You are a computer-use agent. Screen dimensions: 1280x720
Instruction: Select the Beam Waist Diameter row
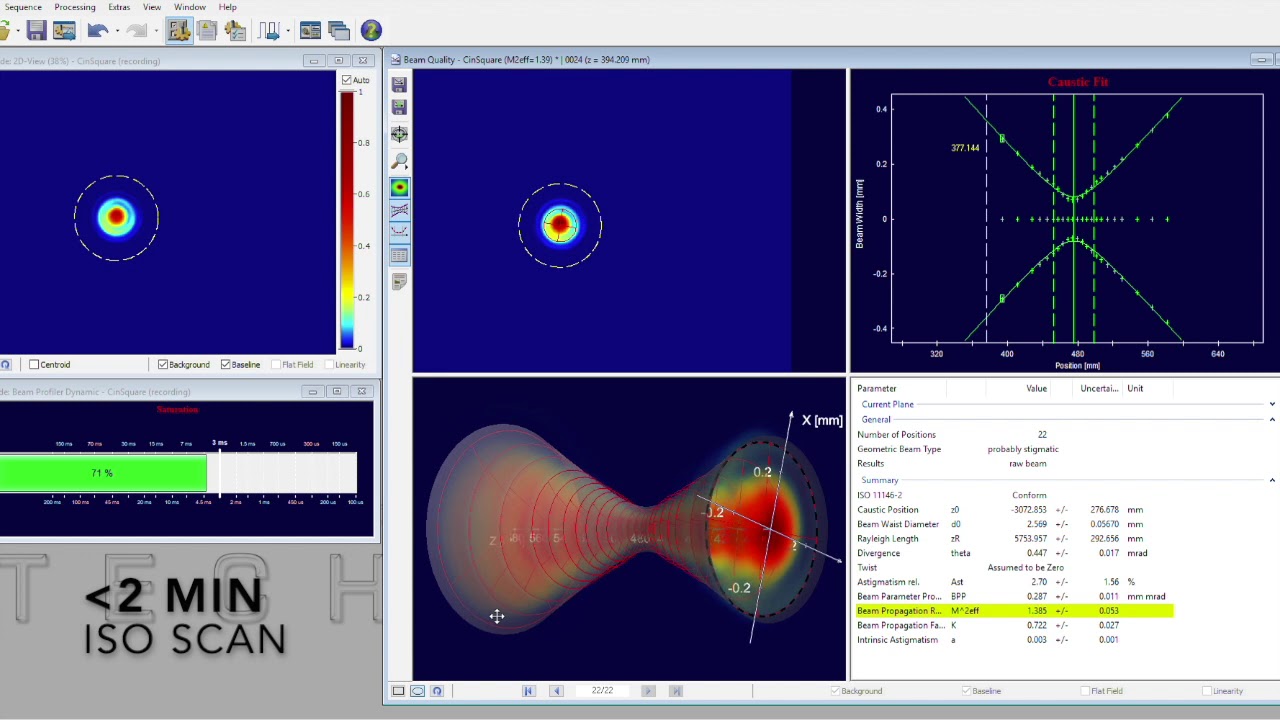tap(1013, 524)
